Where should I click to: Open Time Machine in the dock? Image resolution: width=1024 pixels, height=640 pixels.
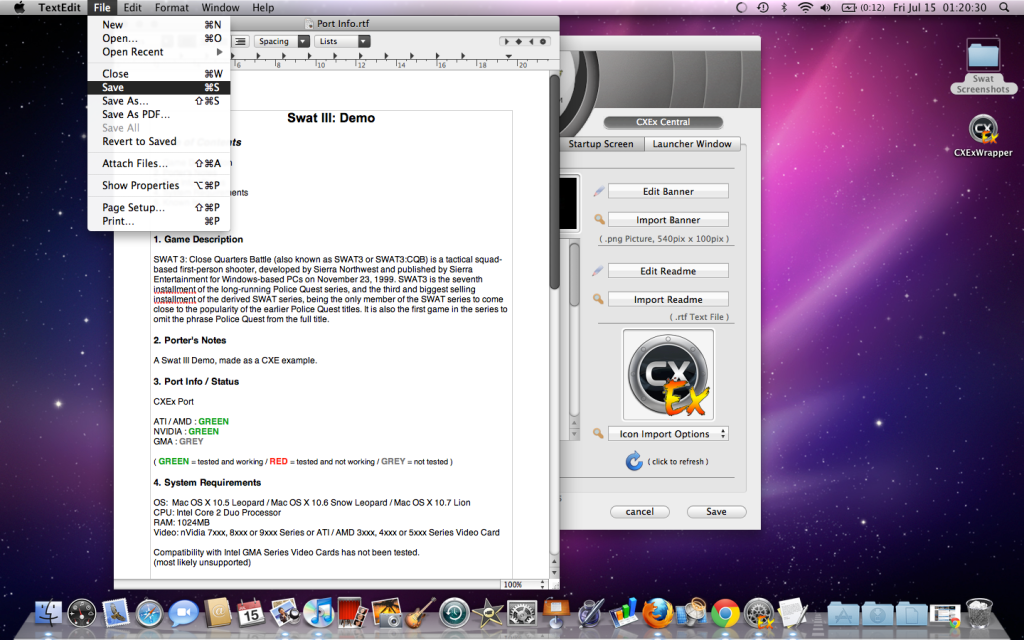tap(454, 613)
